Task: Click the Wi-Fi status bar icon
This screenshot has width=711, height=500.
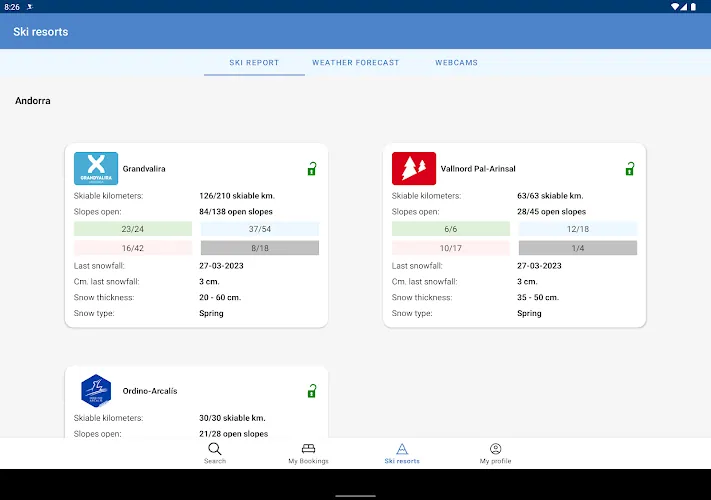Action: tap(675, 7)
